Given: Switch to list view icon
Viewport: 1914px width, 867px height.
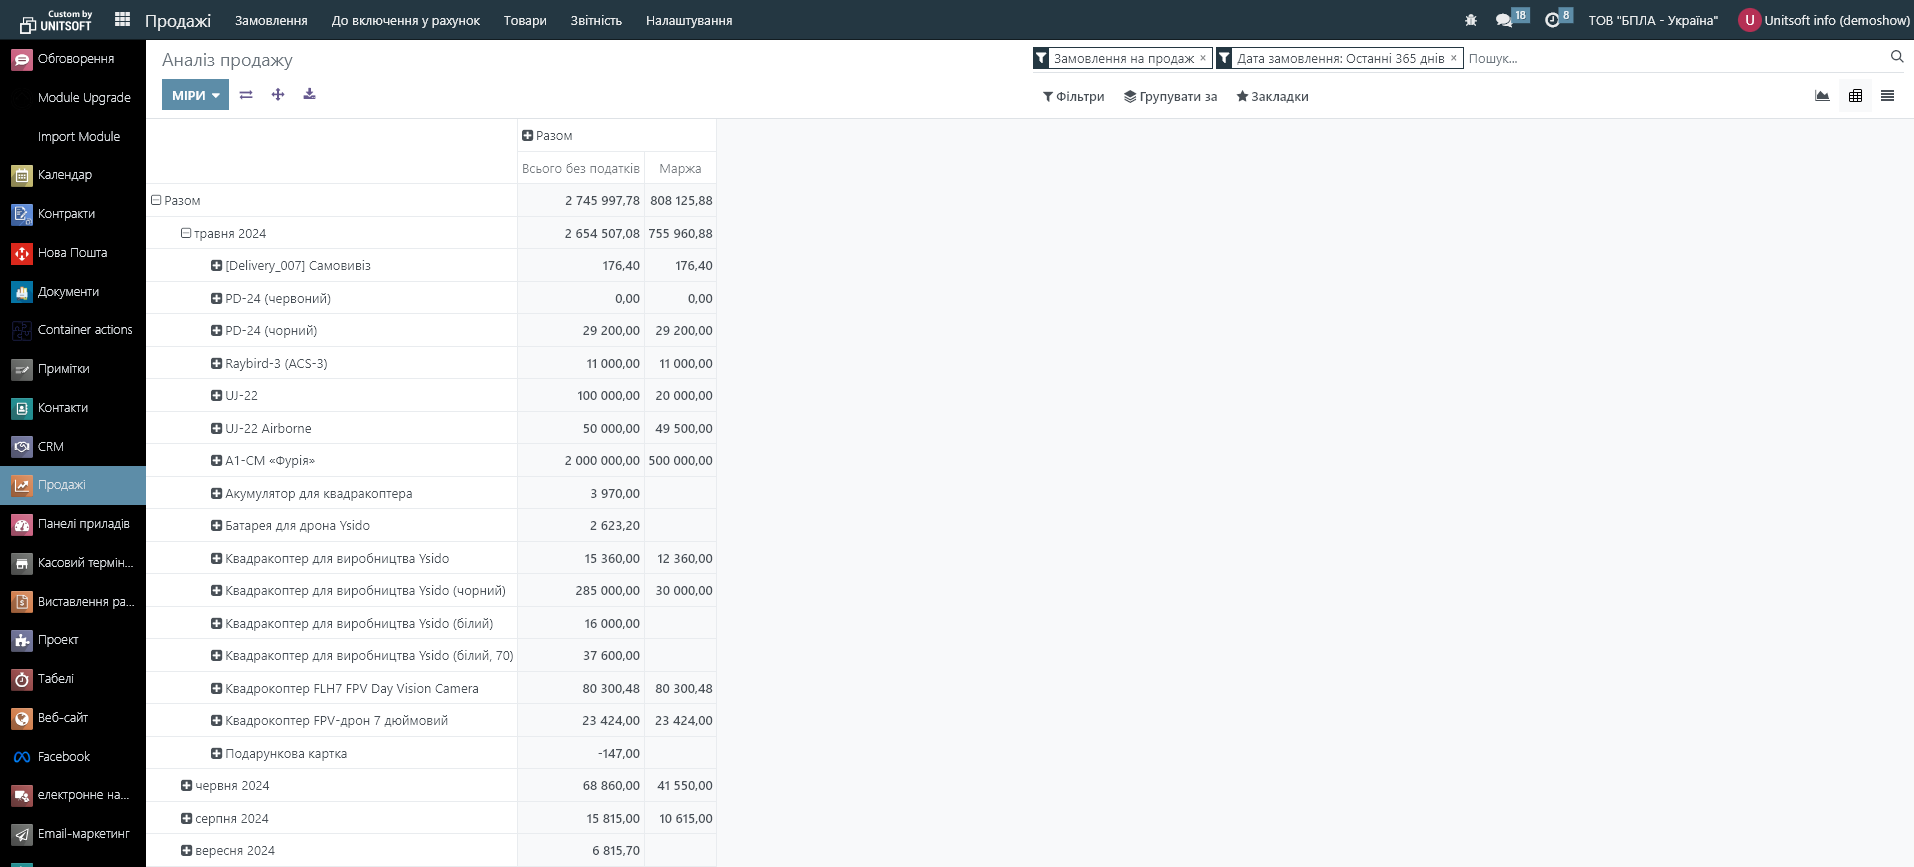Looking at the screenshot, I should (1887, 96).
